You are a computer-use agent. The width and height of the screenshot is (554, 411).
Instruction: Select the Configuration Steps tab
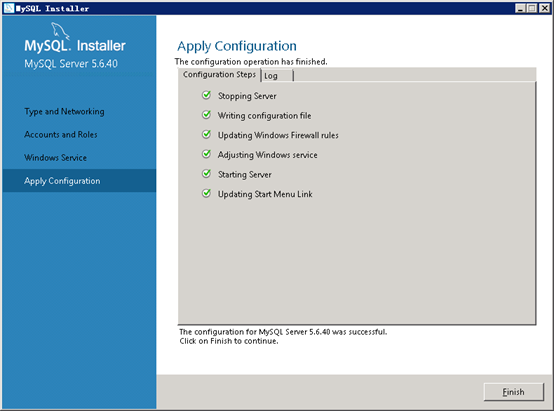pos(219,75)
